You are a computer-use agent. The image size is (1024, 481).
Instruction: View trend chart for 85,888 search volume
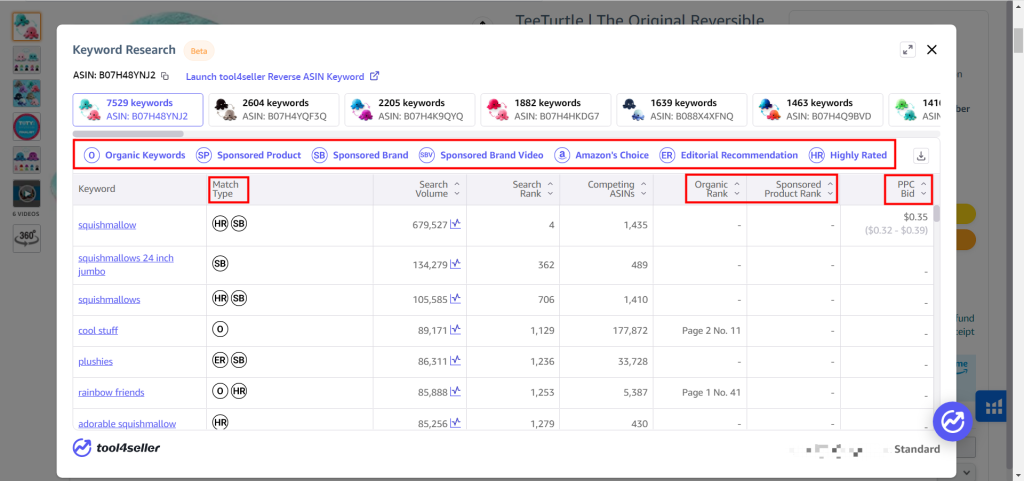coord(456,392)
